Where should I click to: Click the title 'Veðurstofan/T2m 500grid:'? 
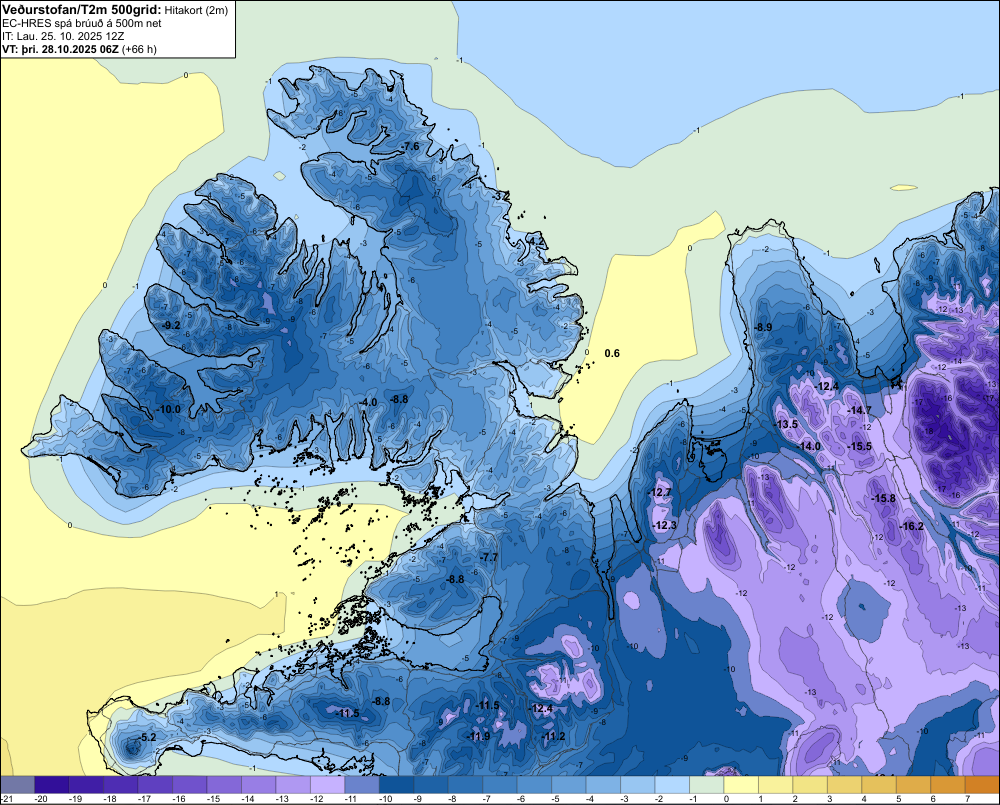pos(82,9)
